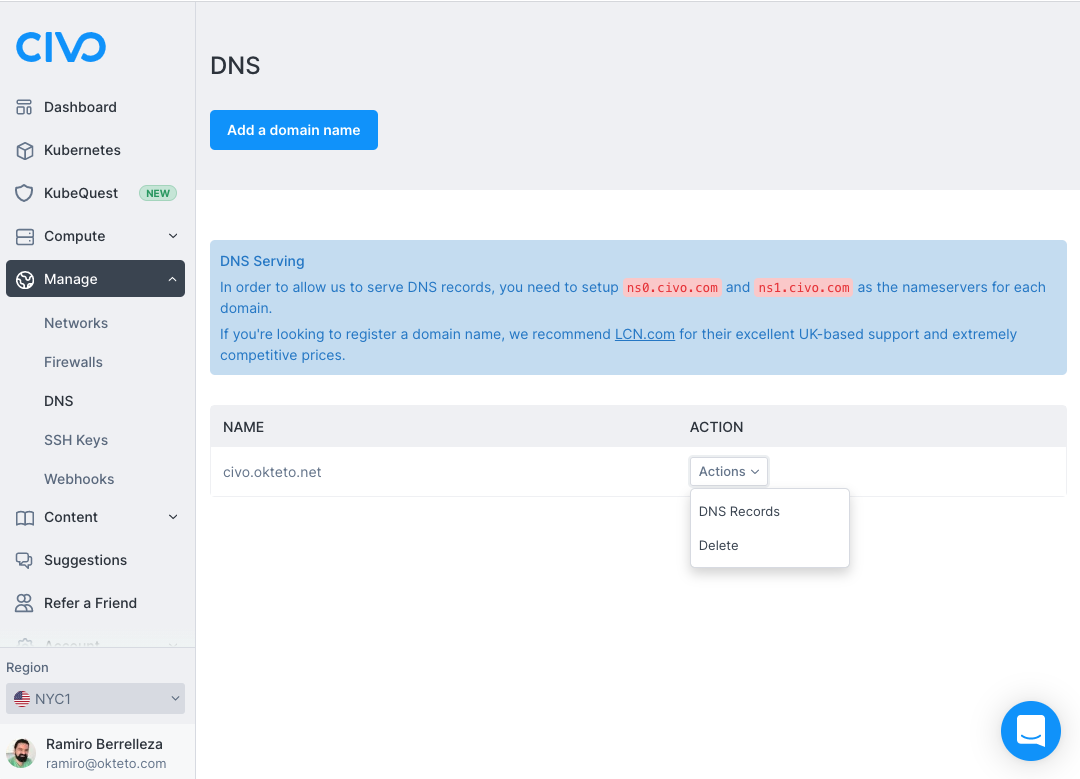Select DNS Records from the Actions menu

pos(739,511)
